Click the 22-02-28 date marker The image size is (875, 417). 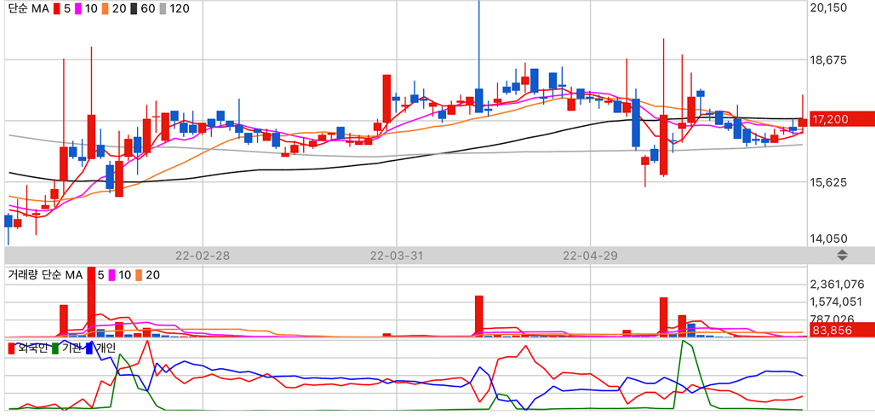(203, 256)
